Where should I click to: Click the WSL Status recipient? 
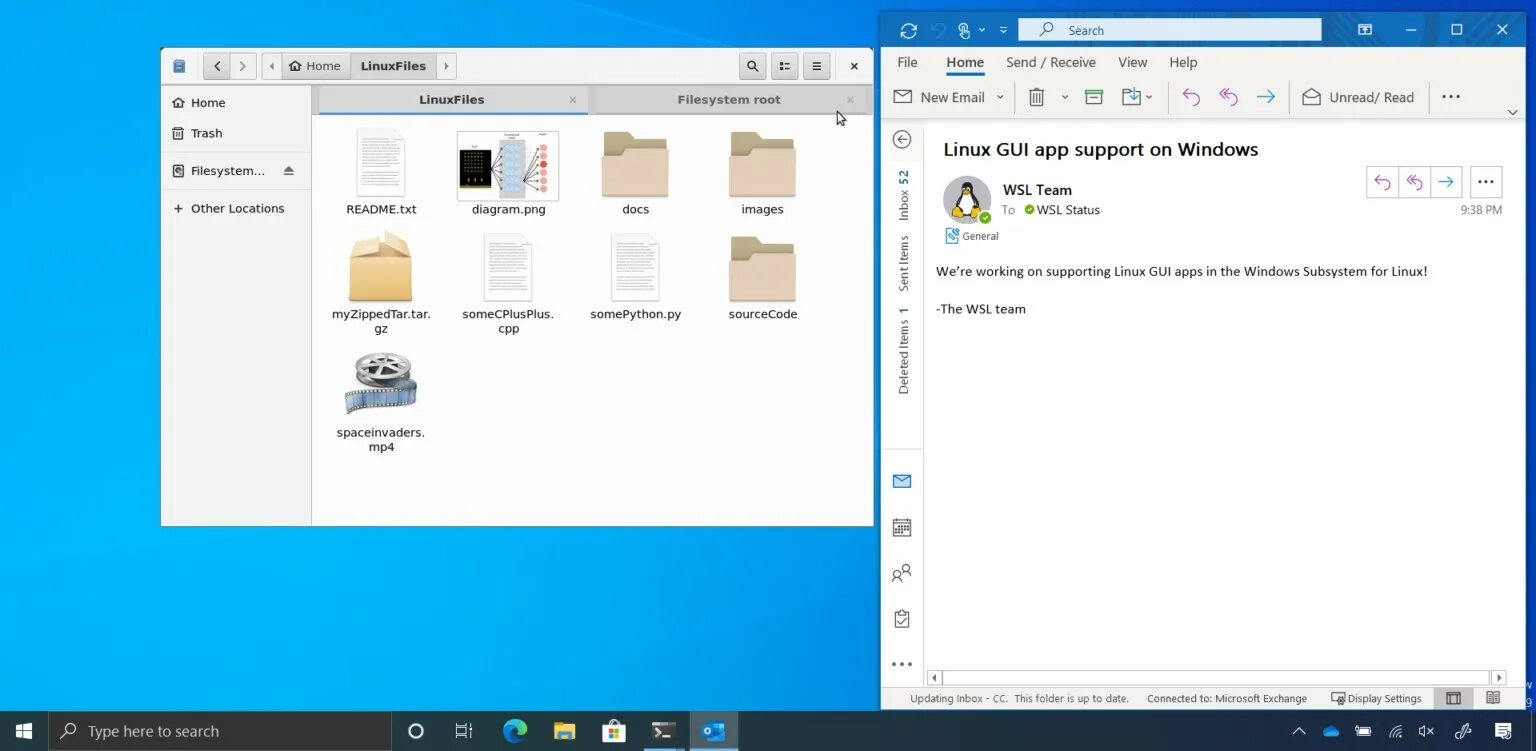click(1062, 210)
